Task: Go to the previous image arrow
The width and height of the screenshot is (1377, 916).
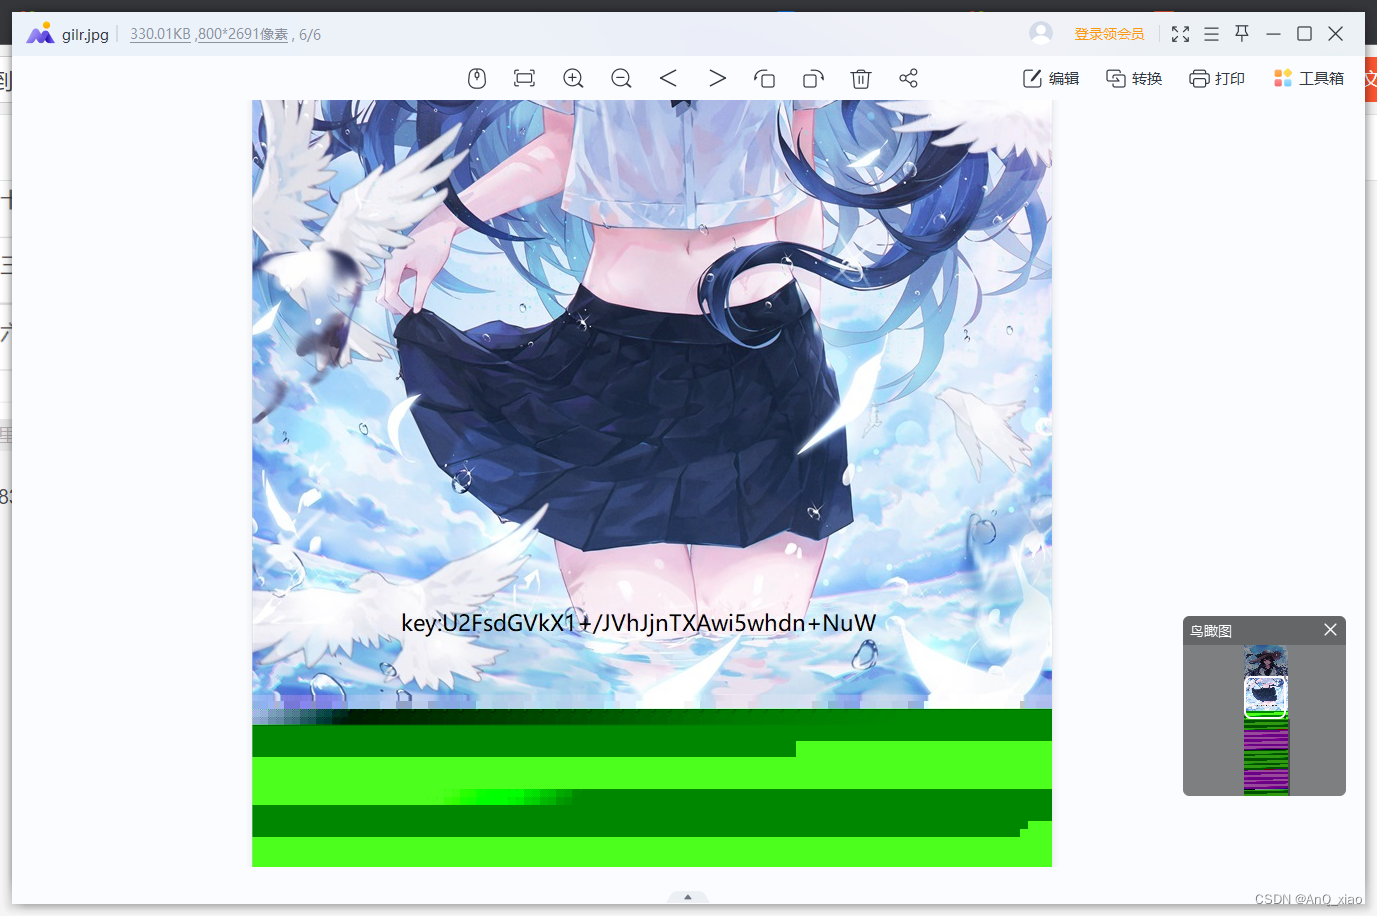Action: pos(668,78)
